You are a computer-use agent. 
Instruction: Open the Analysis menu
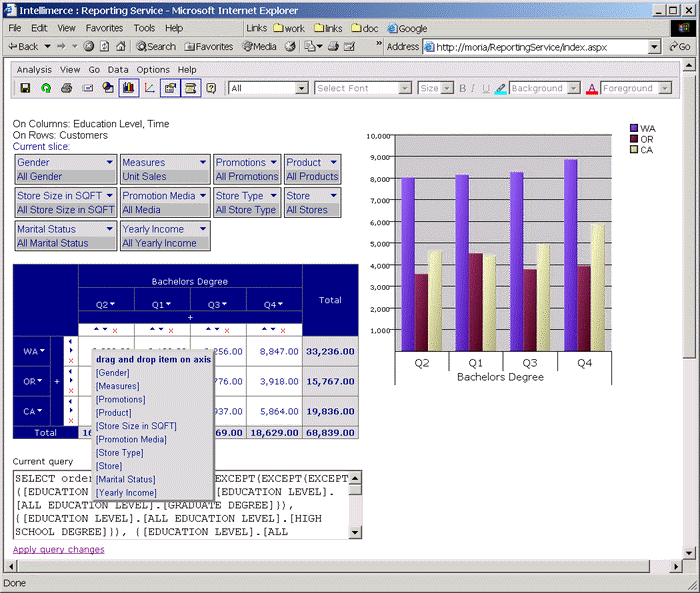(34, 70)
